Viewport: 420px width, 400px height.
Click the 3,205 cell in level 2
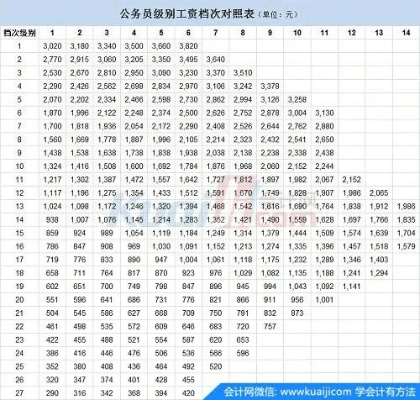click(x=134, y=59)
